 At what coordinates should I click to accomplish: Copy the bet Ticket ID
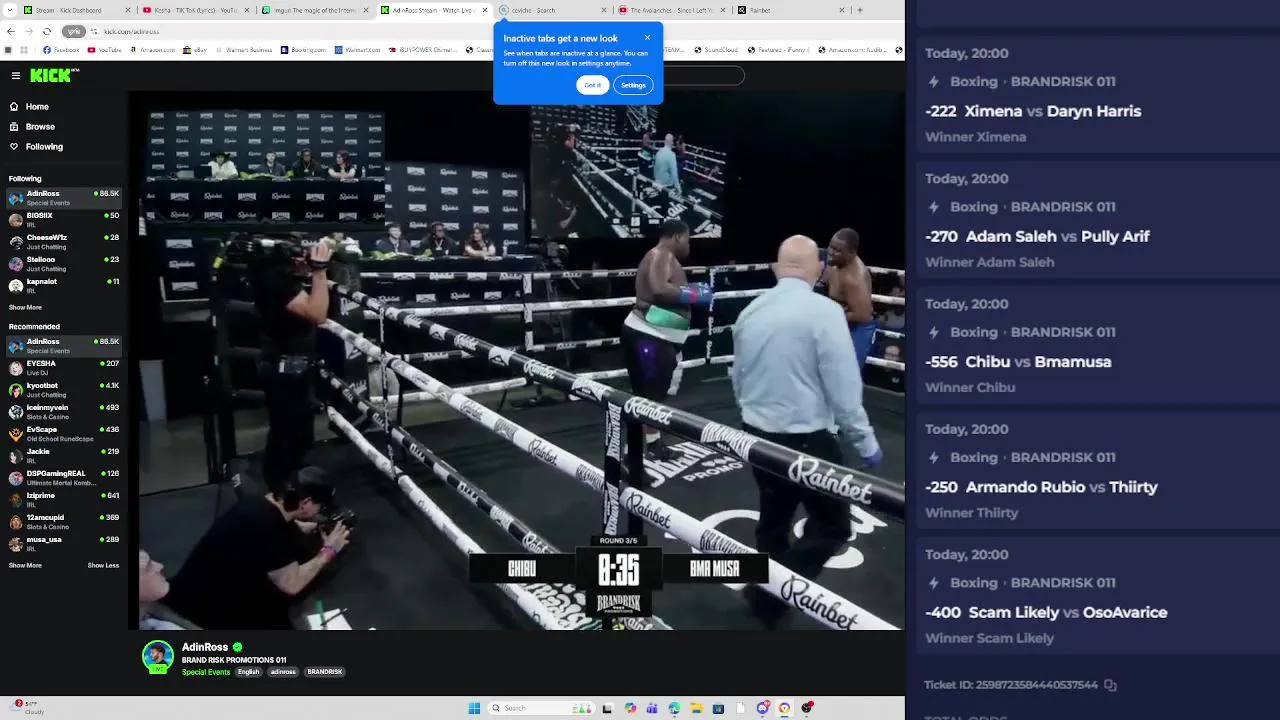point(1110,685)
